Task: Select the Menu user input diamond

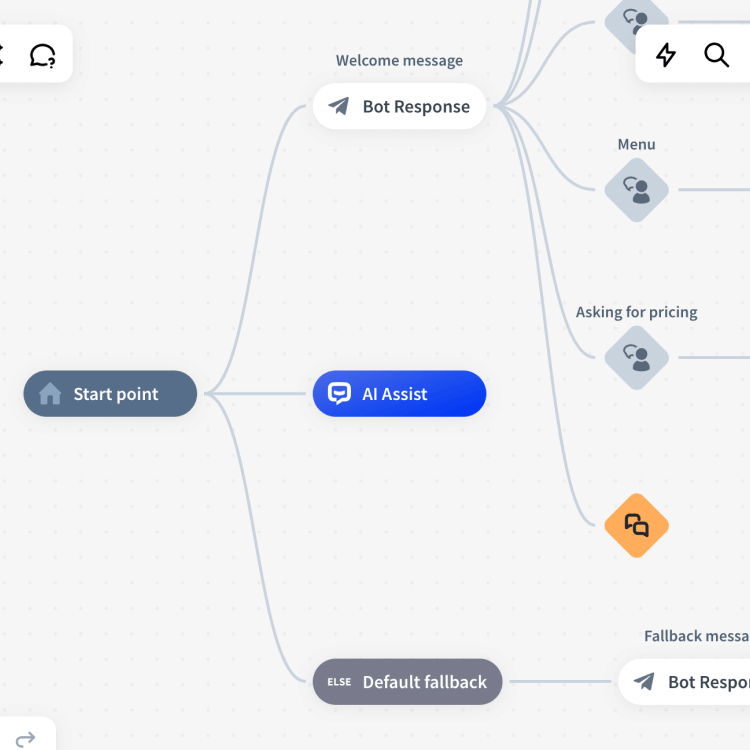Action: point(636,189)
